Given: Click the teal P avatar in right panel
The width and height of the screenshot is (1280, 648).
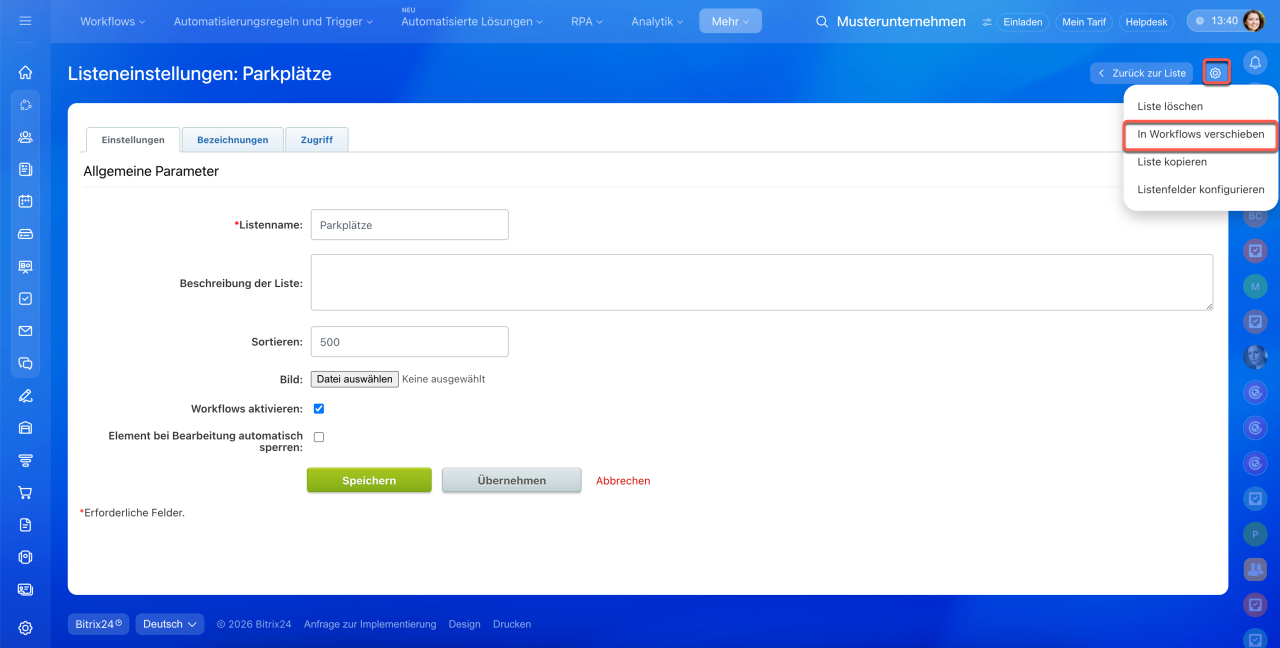Looking at the screenshot, I should [1255, 534].
